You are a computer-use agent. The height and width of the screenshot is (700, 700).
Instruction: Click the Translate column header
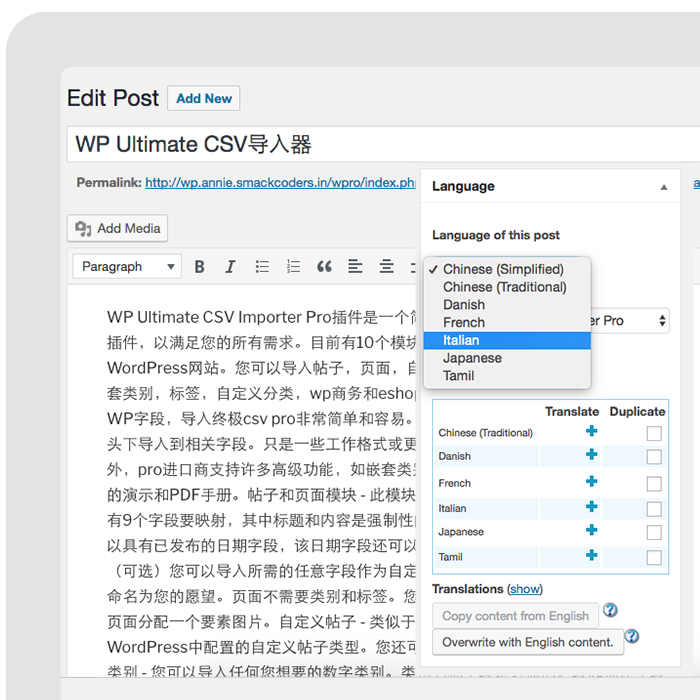tap(572, 411)
